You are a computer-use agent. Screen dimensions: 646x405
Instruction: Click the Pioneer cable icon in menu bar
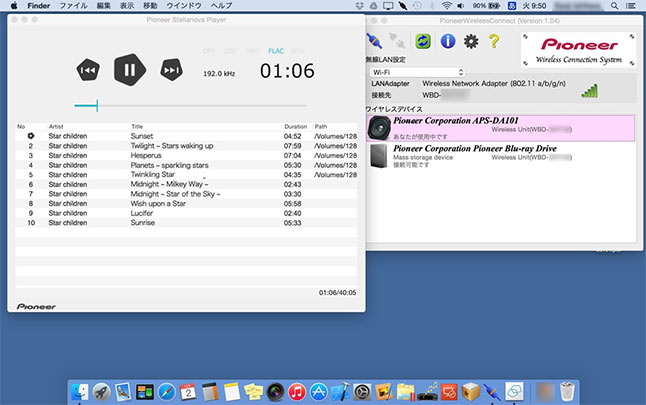[x=403, y=6]
